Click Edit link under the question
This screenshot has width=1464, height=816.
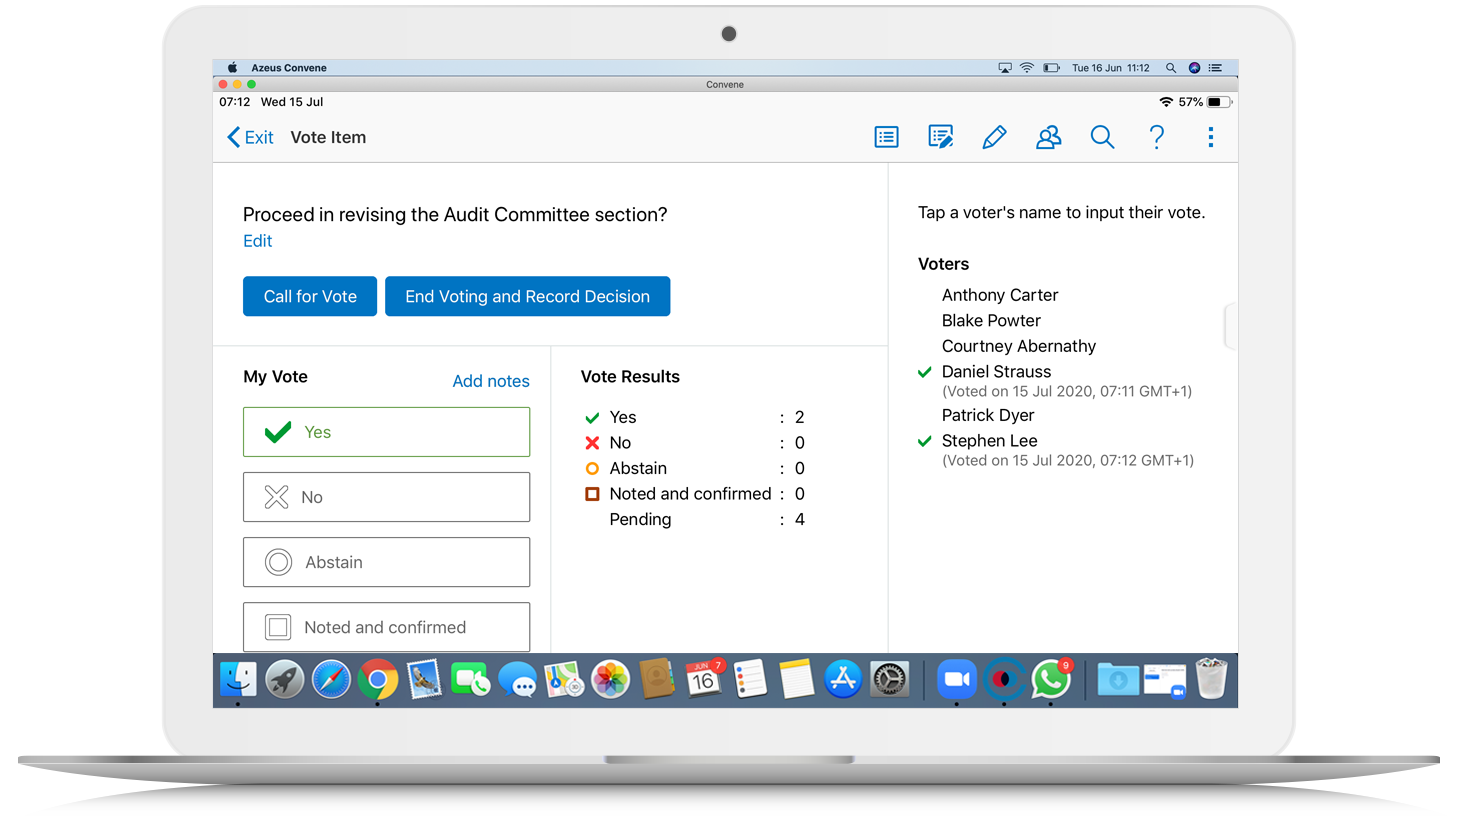pos(257,241)
